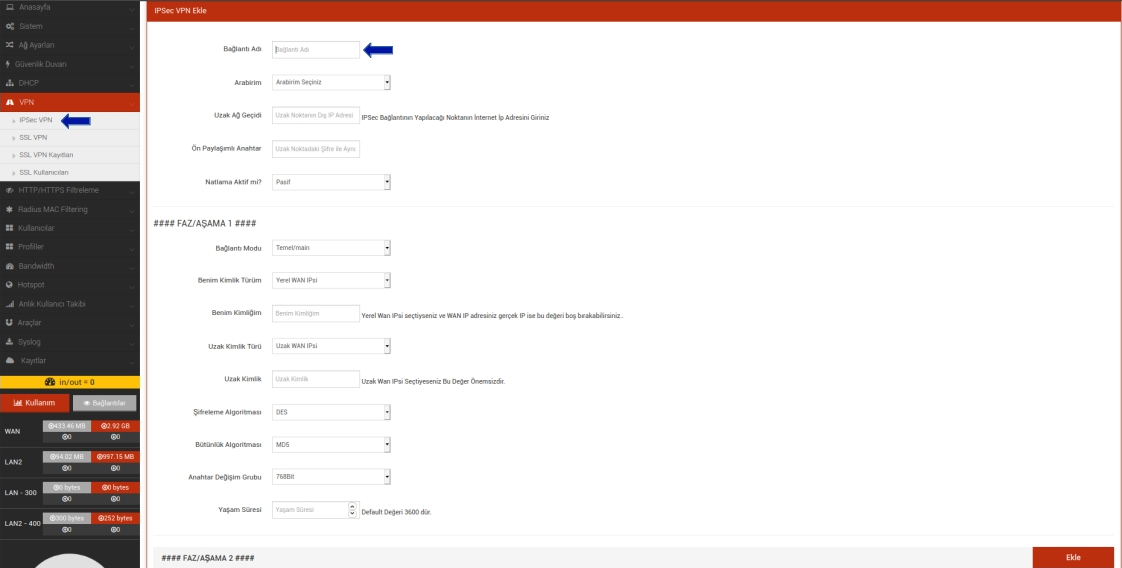Open the Bağlantı Modu dropdown

point(331,248)
